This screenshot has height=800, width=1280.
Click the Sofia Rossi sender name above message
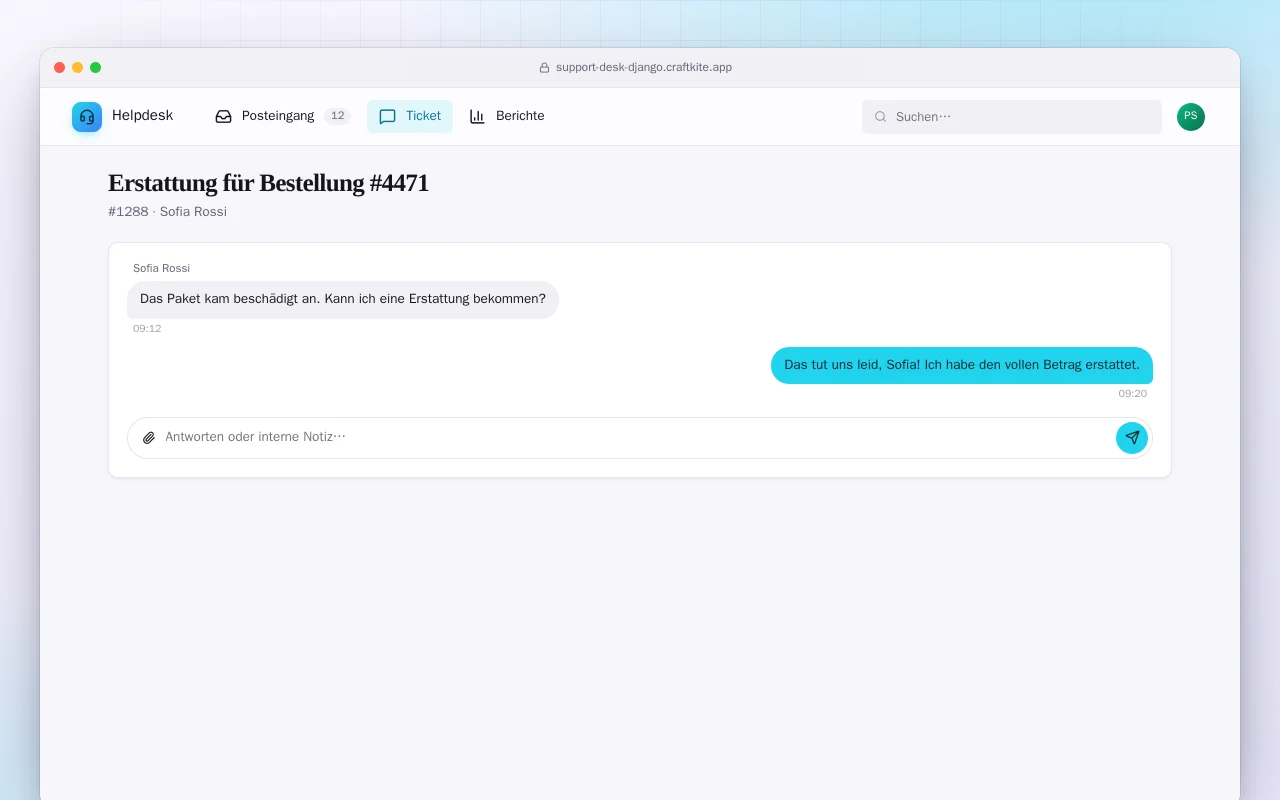(x=161, y=268)
